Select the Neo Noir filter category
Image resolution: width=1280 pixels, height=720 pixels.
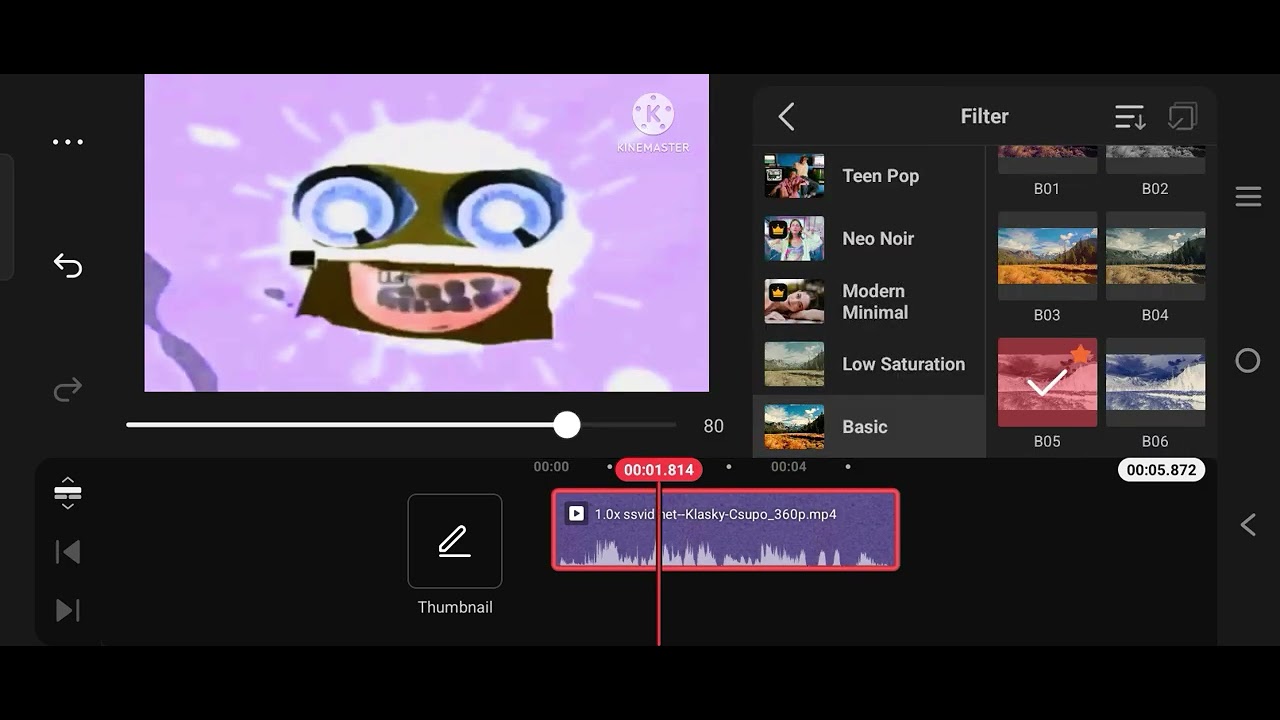(868, 238)
